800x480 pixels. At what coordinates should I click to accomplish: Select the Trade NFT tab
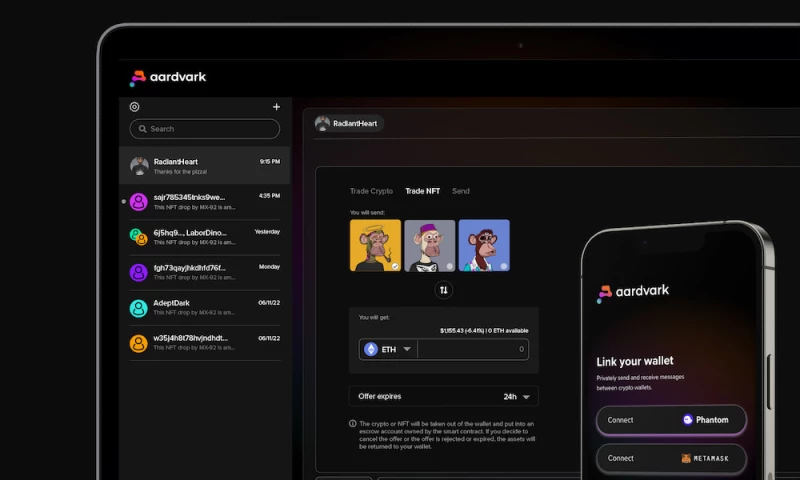point(422,191)
